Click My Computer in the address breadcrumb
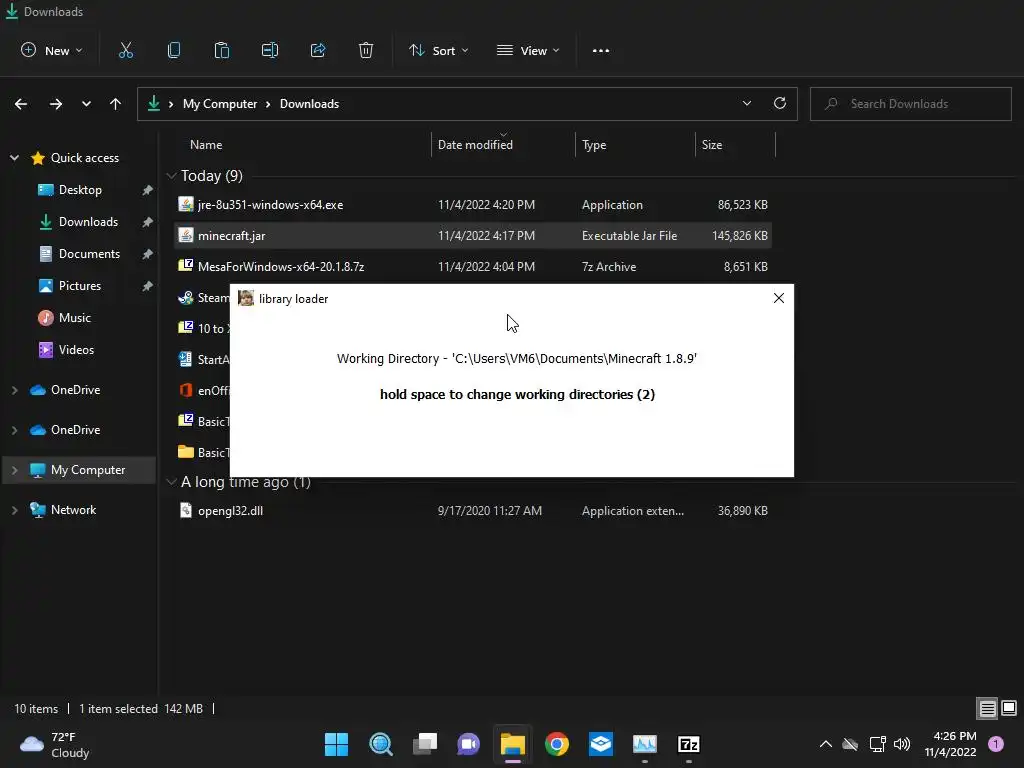 220,104
